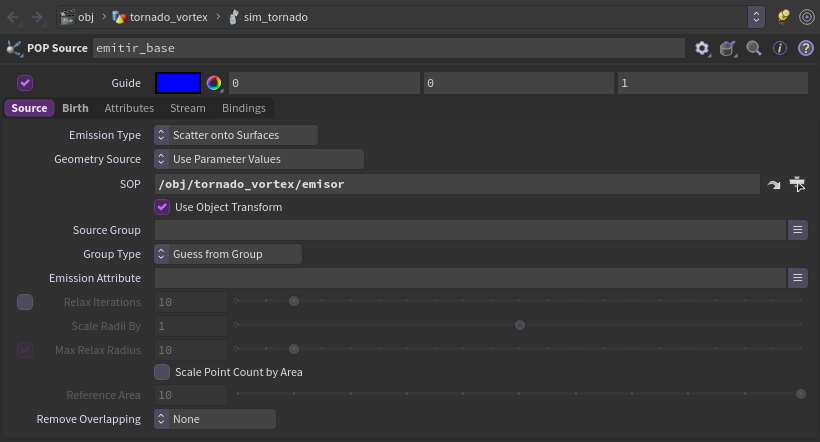Image resolution: width=820 pixels, height=442 pixels.
Task: Open the Geometry Source dropdown
Action: (259, 159)
